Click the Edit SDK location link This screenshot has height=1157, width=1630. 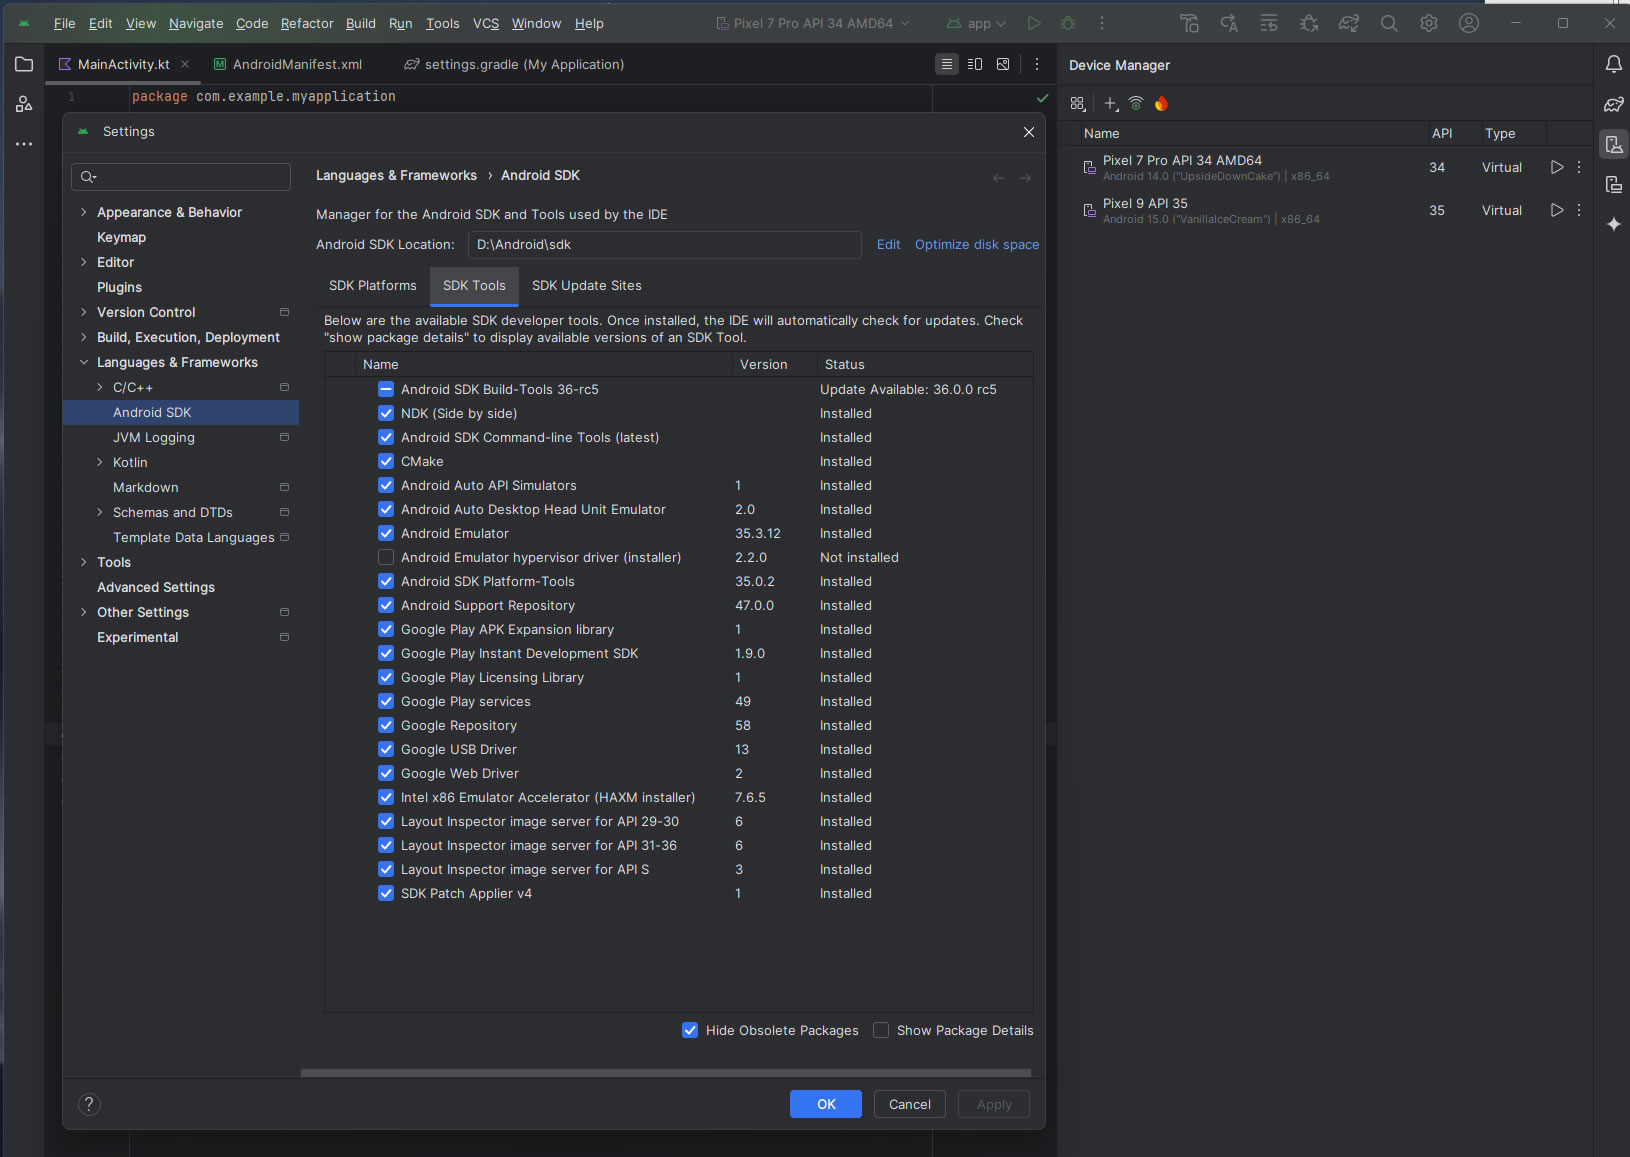[888, 244]
